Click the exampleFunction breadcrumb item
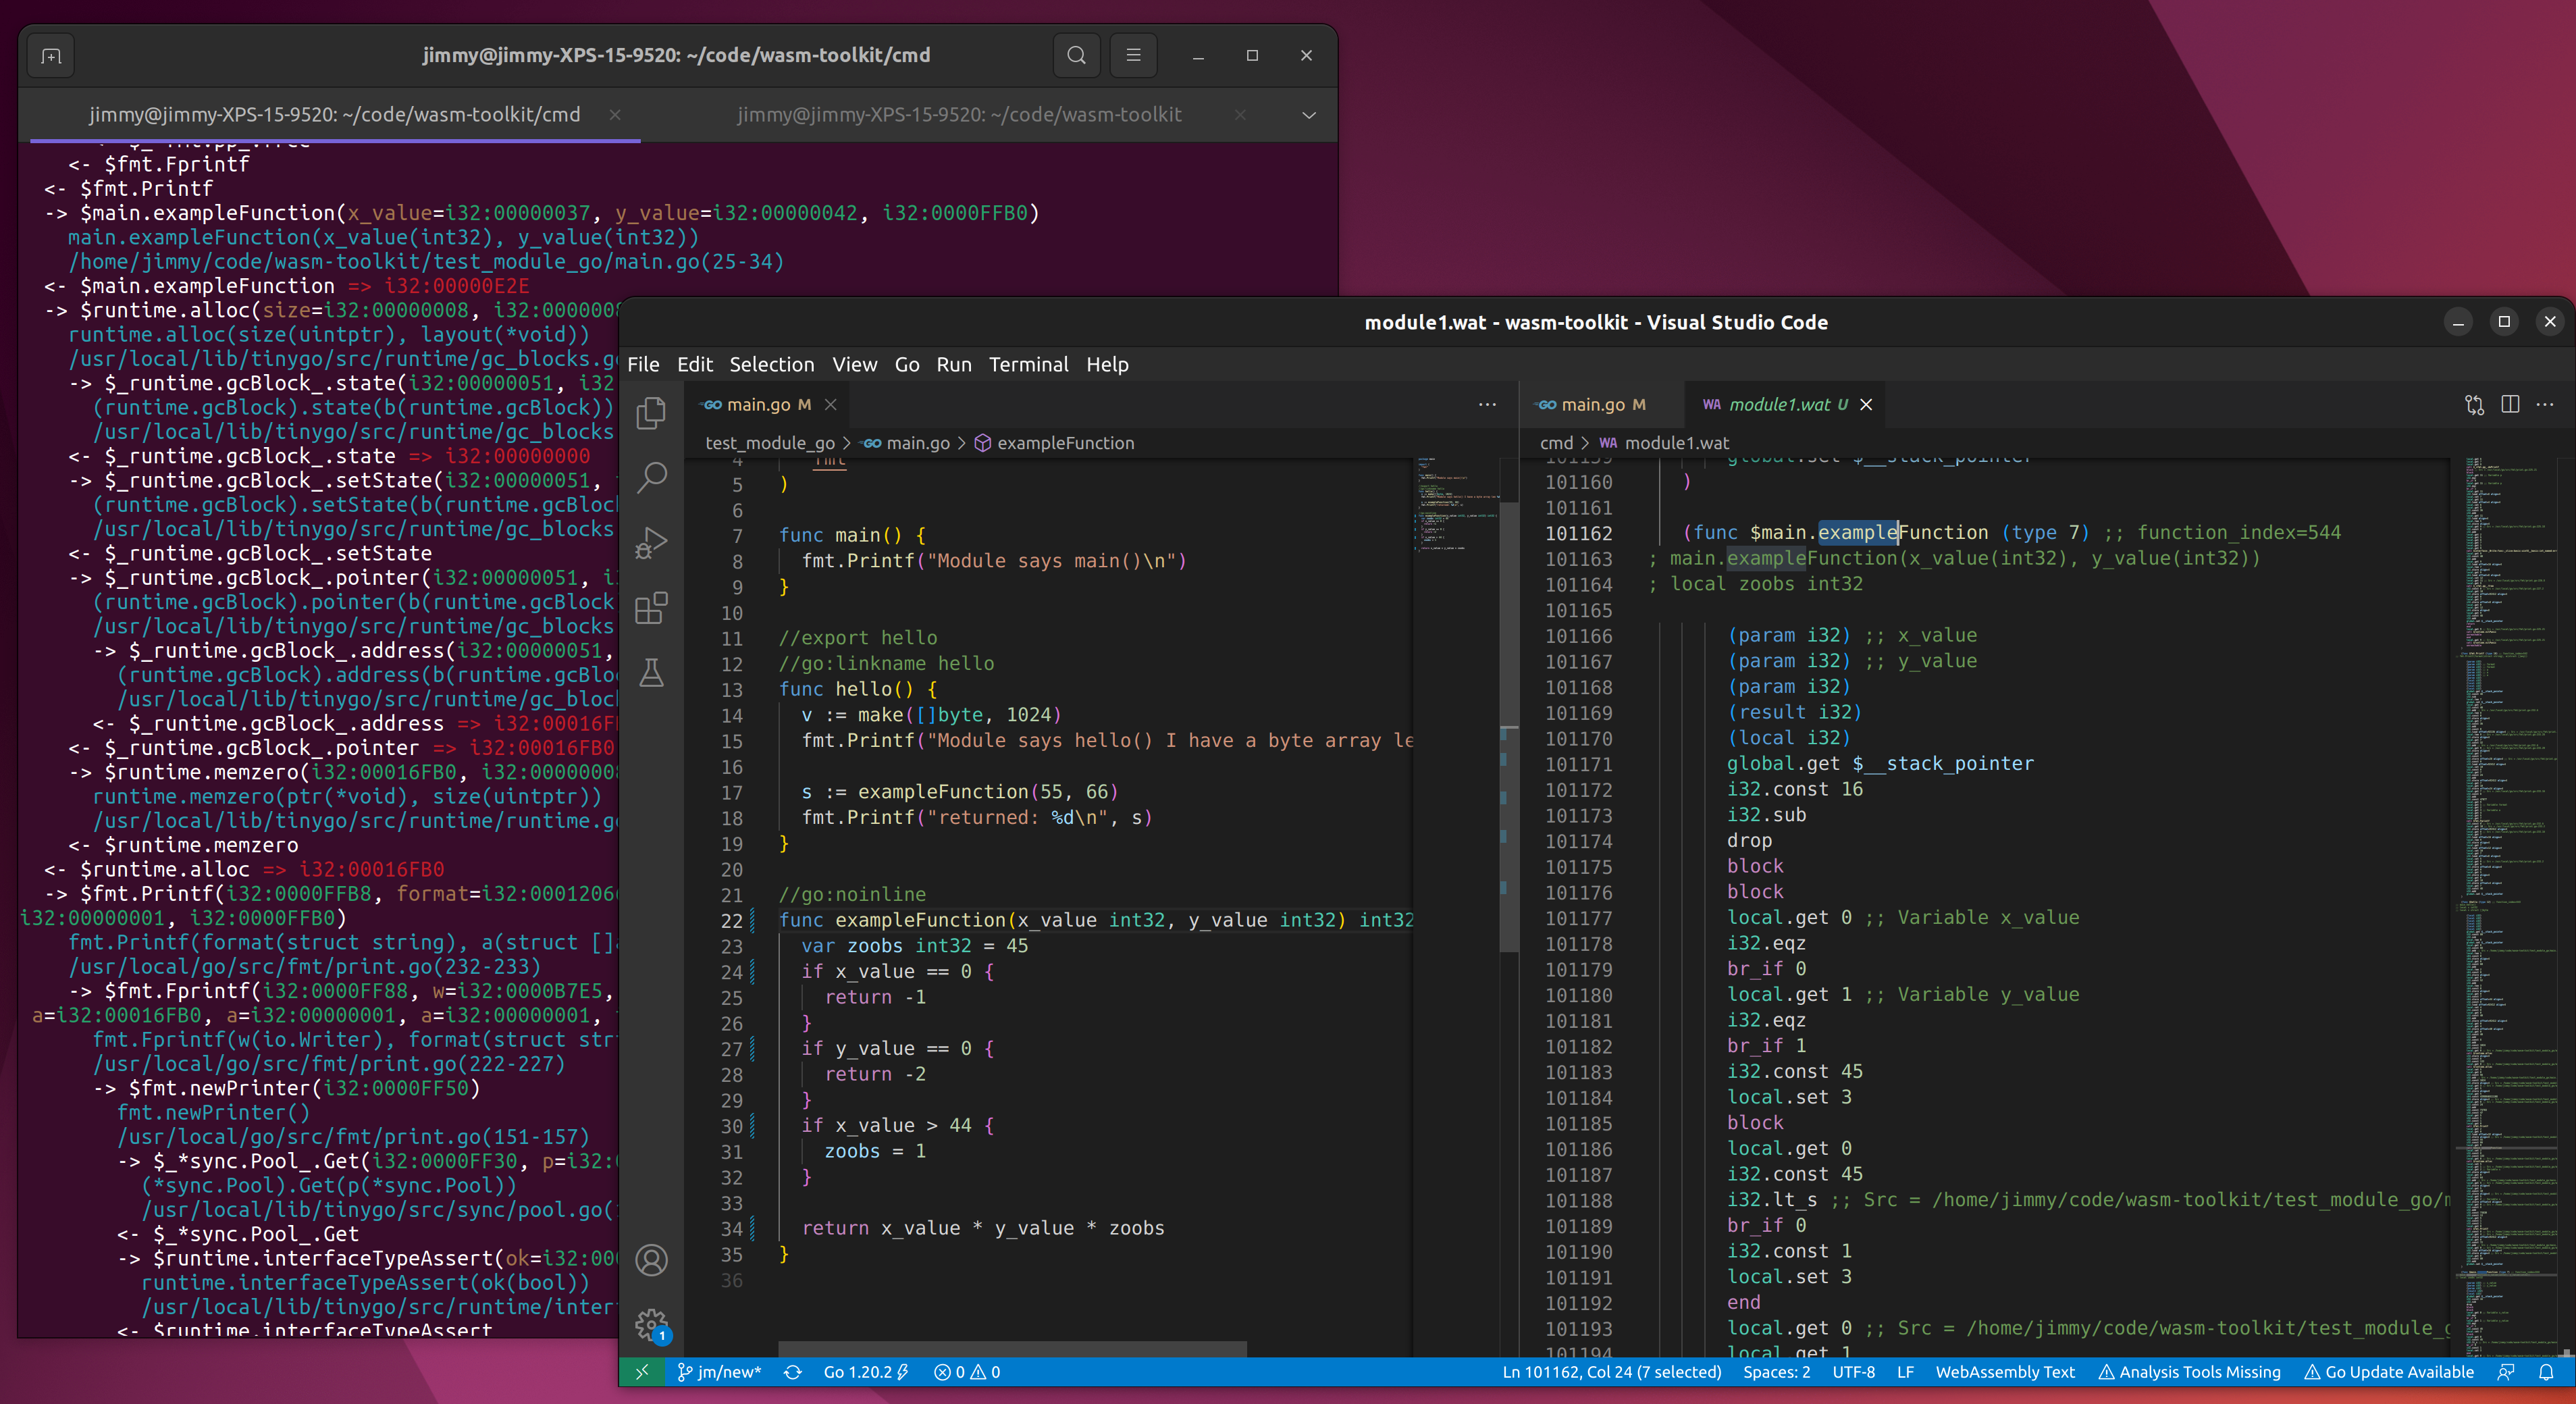The height and width of the screenshot is (1404, 2576). [1065, 443]
